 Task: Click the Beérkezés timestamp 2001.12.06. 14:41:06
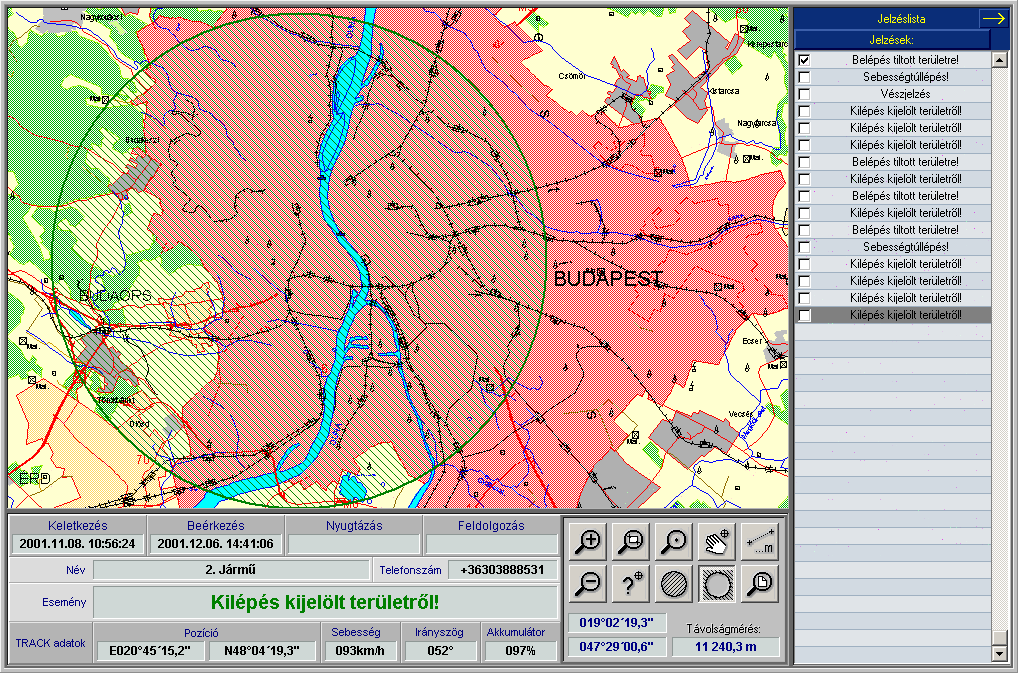pyautogui.click(x=216, y=544)
